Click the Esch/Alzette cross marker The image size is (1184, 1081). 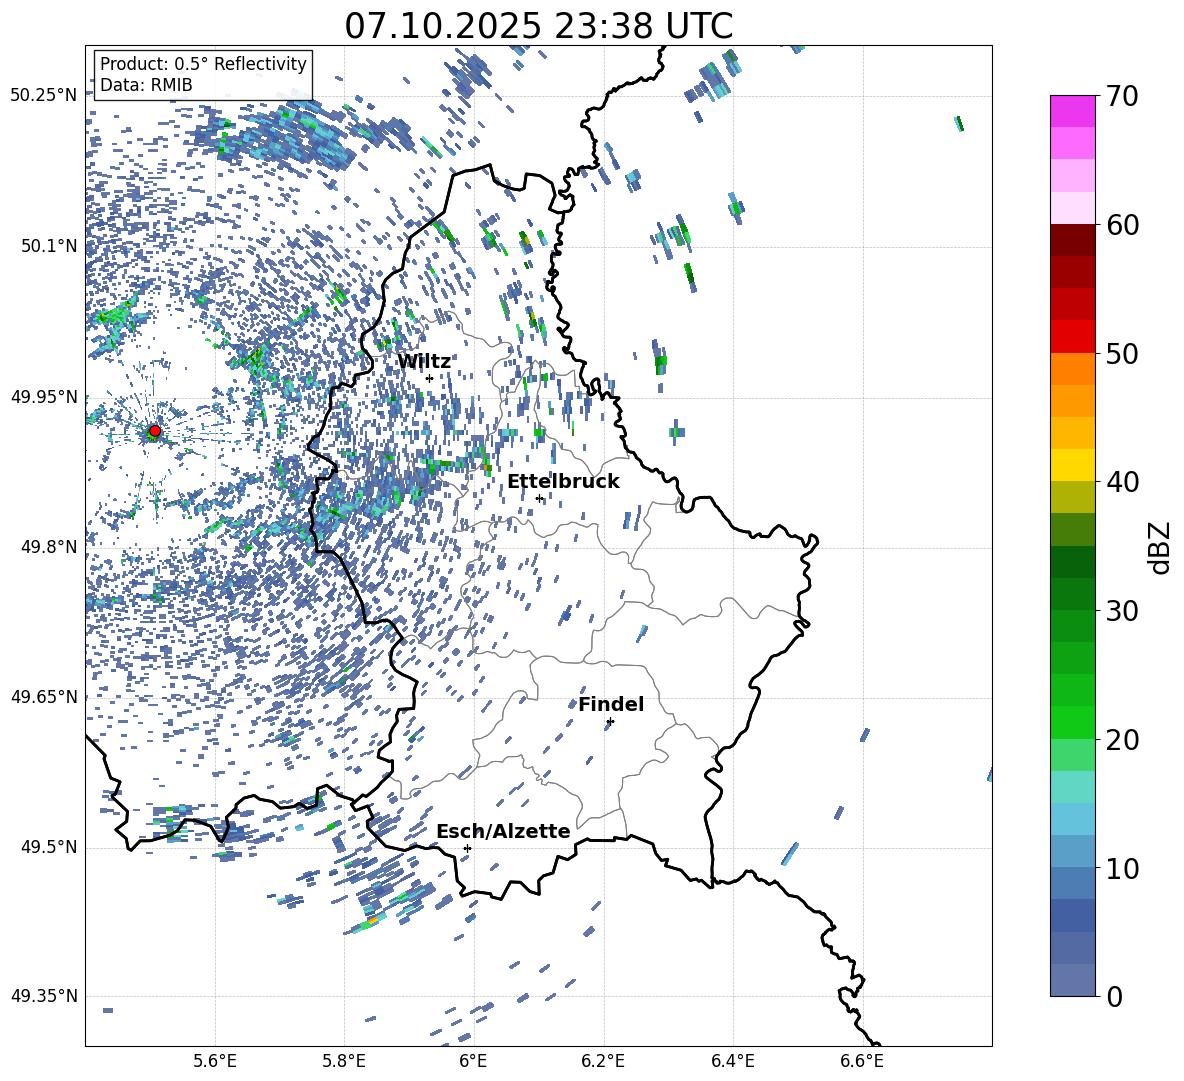(x=467, y=848)
